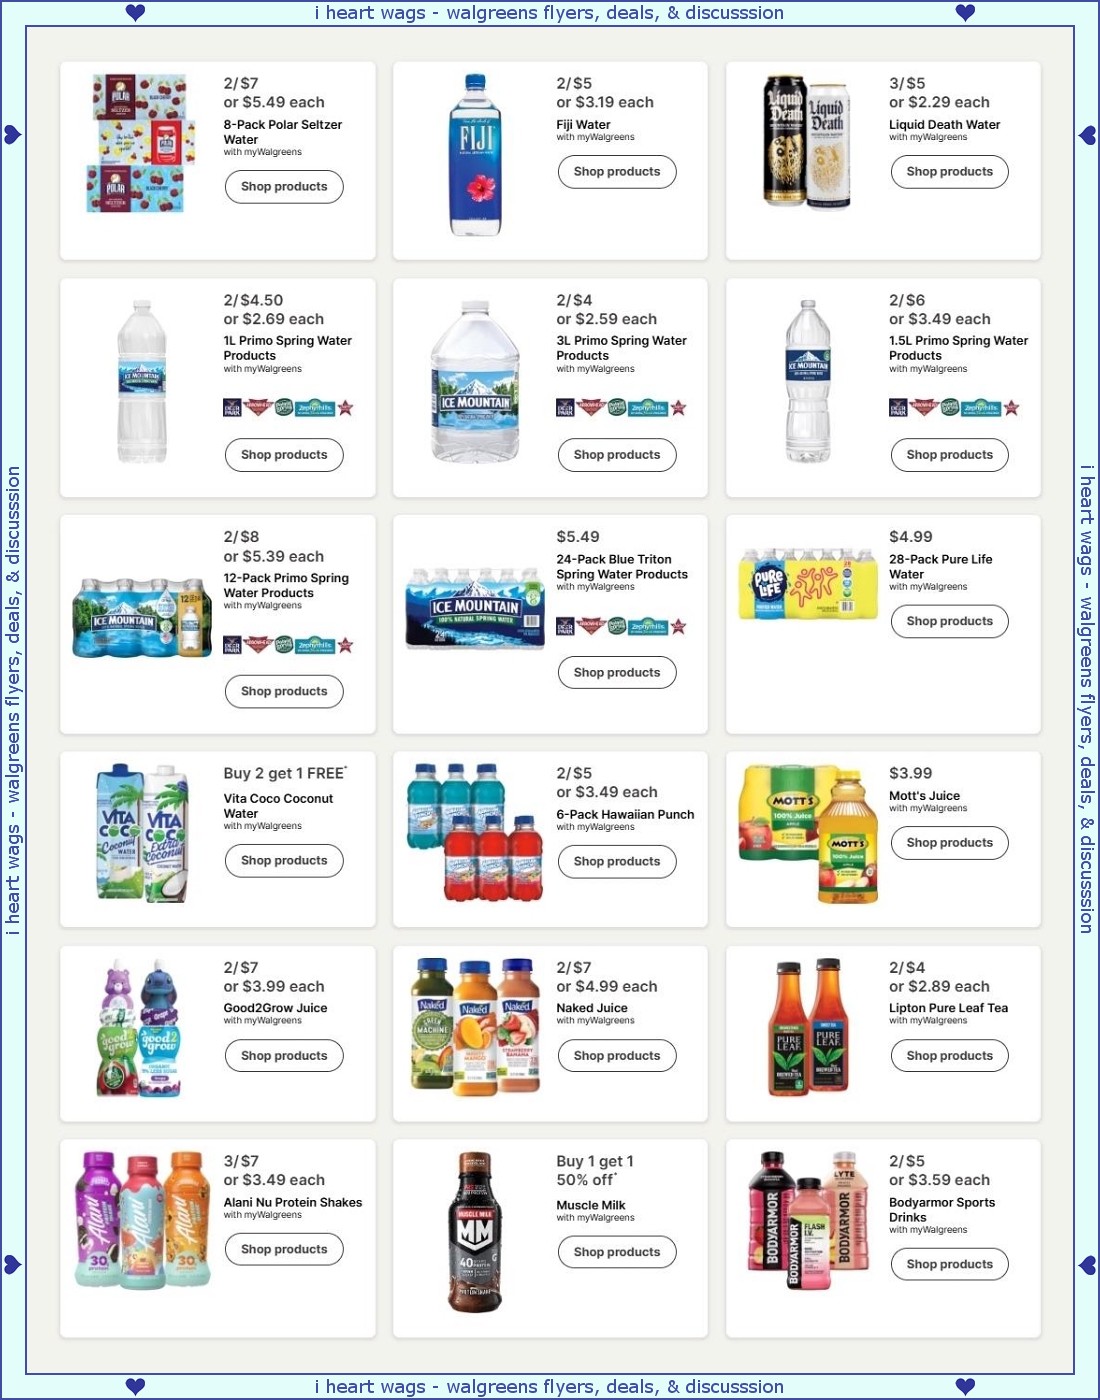Click the Zephyrhills brand logo under 3L Primo
Image resolution: width=1100 pixels, height=1400 pixels.
648,408
